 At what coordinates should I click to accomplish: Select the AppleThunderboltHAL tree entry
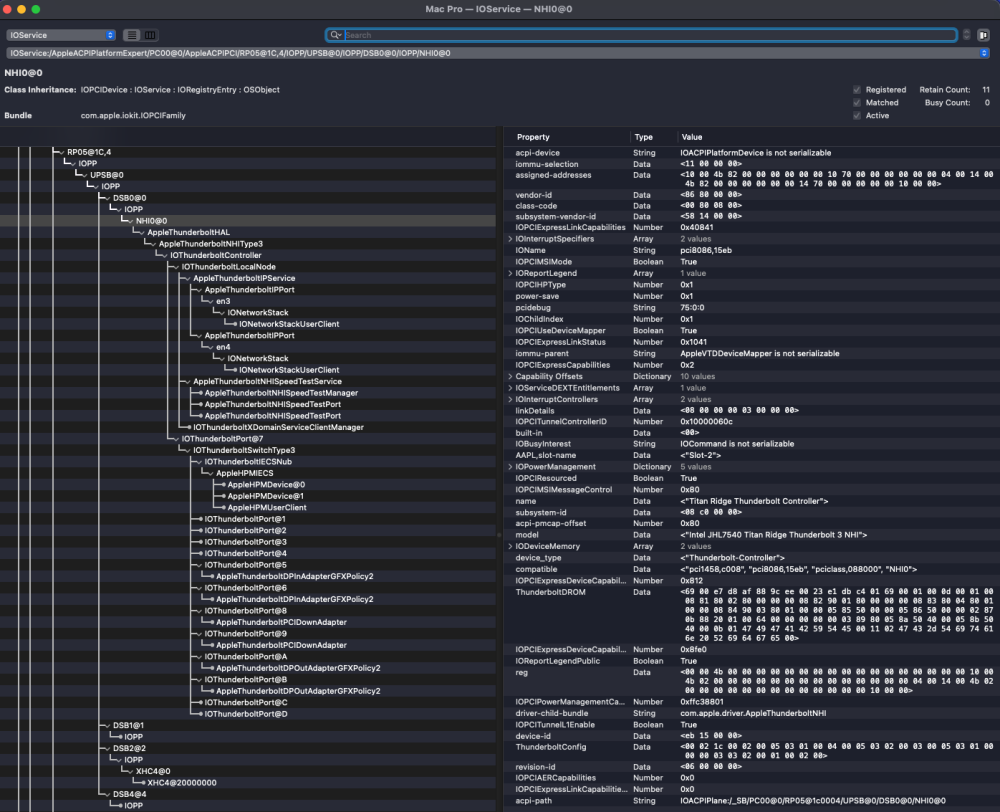[189, 233]
